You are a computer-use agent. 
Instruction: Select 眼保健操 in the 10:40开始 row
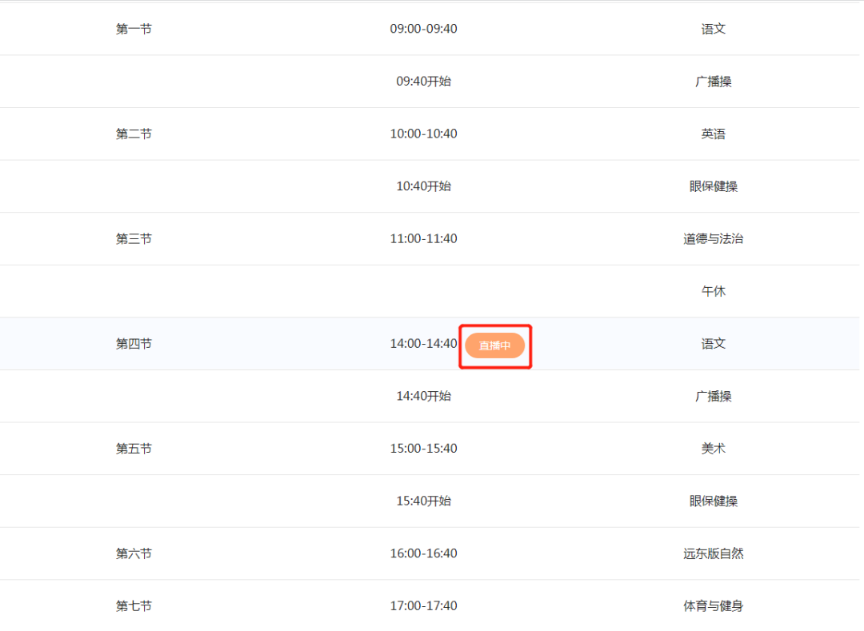click(713, 186)
